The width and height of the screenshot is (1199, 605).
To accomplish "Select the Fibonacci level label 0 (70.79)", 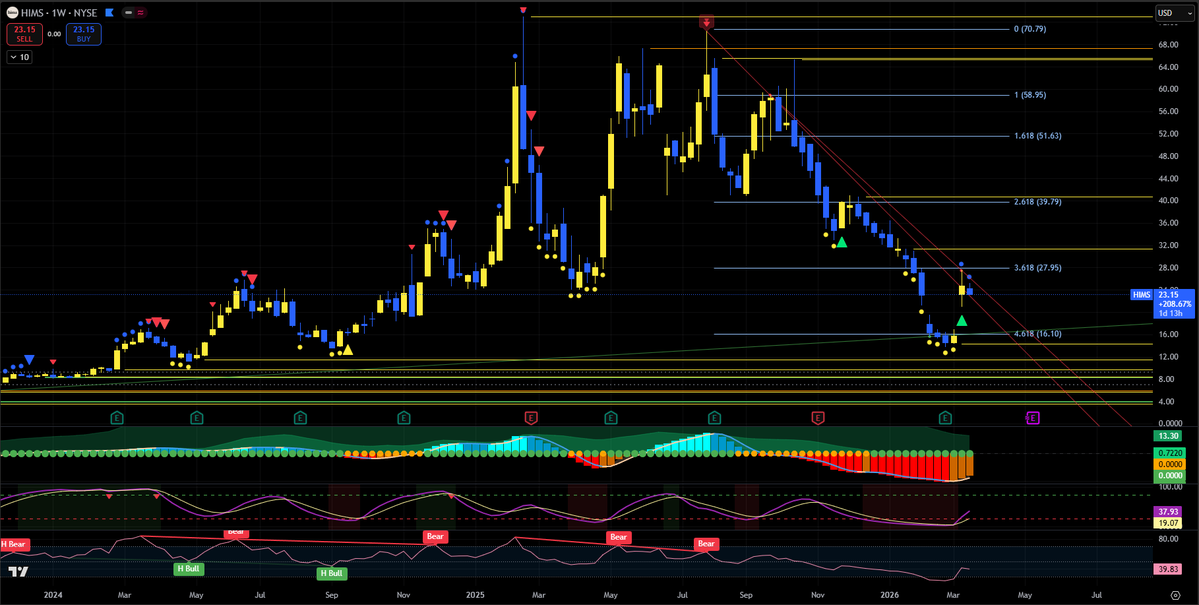I will pos(1029,29).
